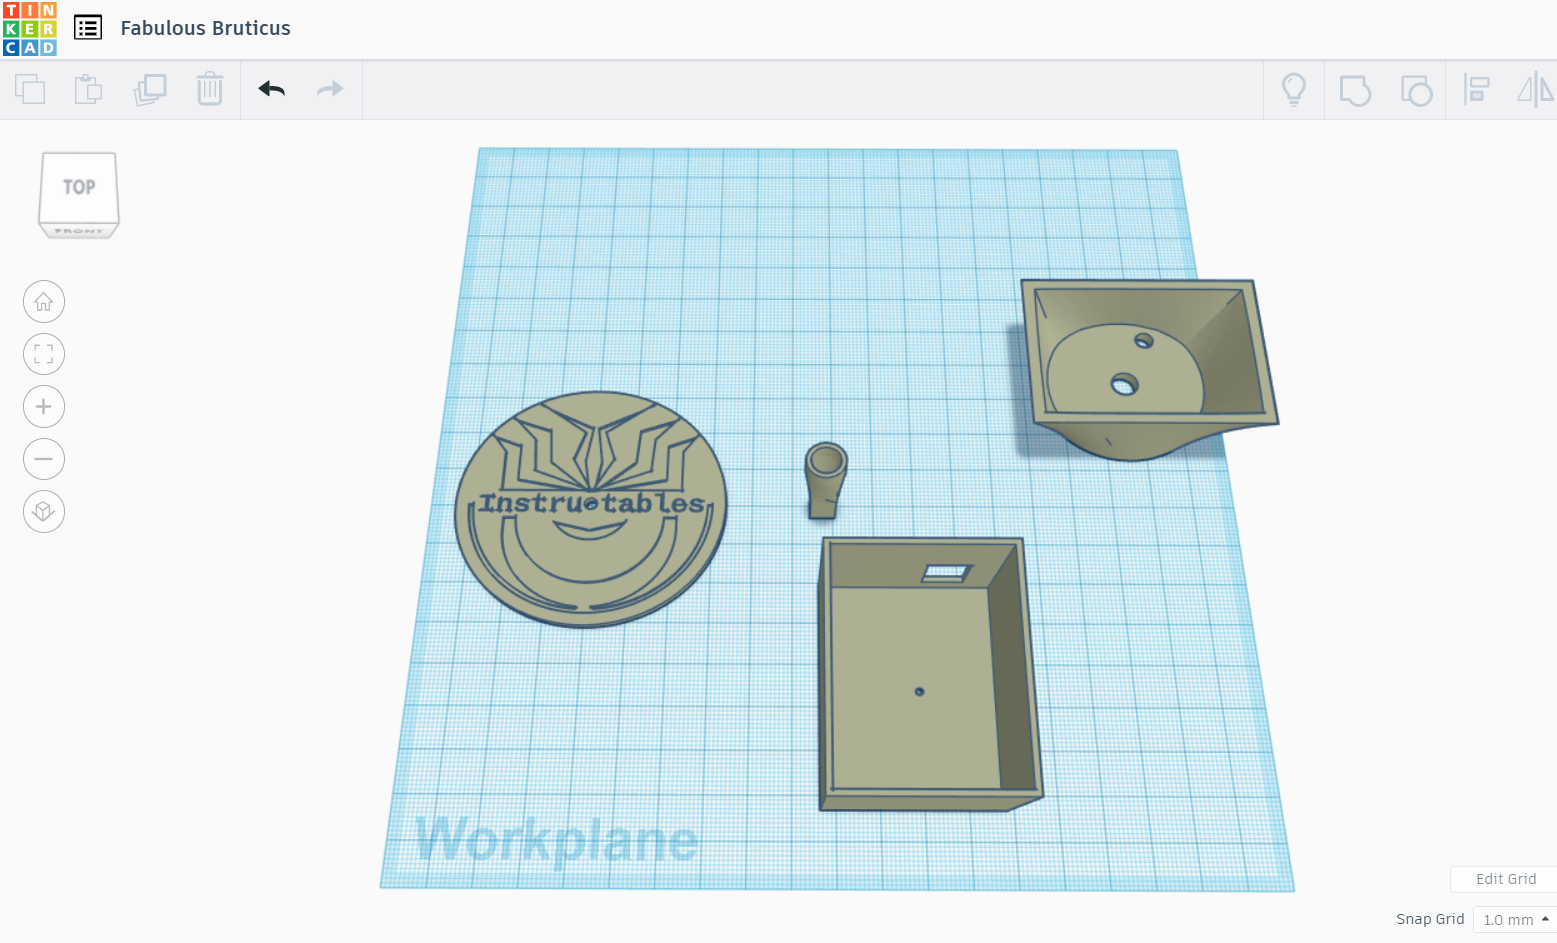Click the Group shapes icon

pos(1355,90)
